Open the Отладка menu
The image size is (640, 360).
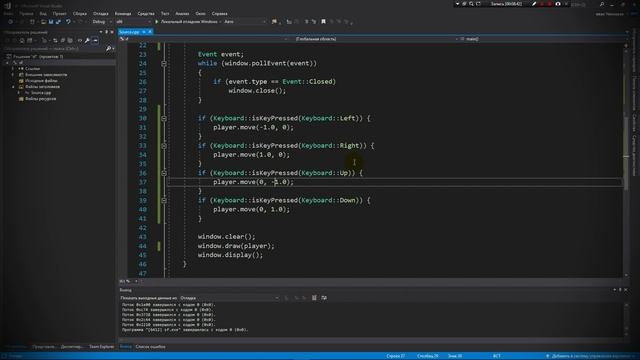tap(100, 13)
